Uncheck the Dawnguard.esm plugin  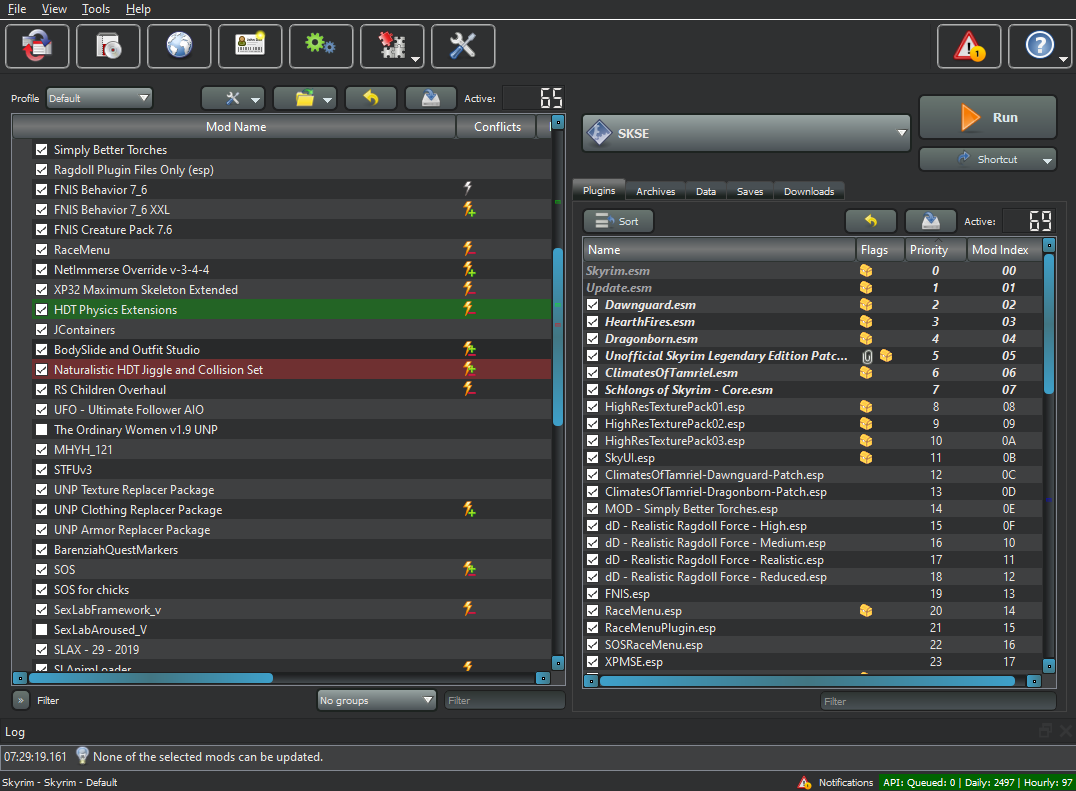(x=592, y=305)
